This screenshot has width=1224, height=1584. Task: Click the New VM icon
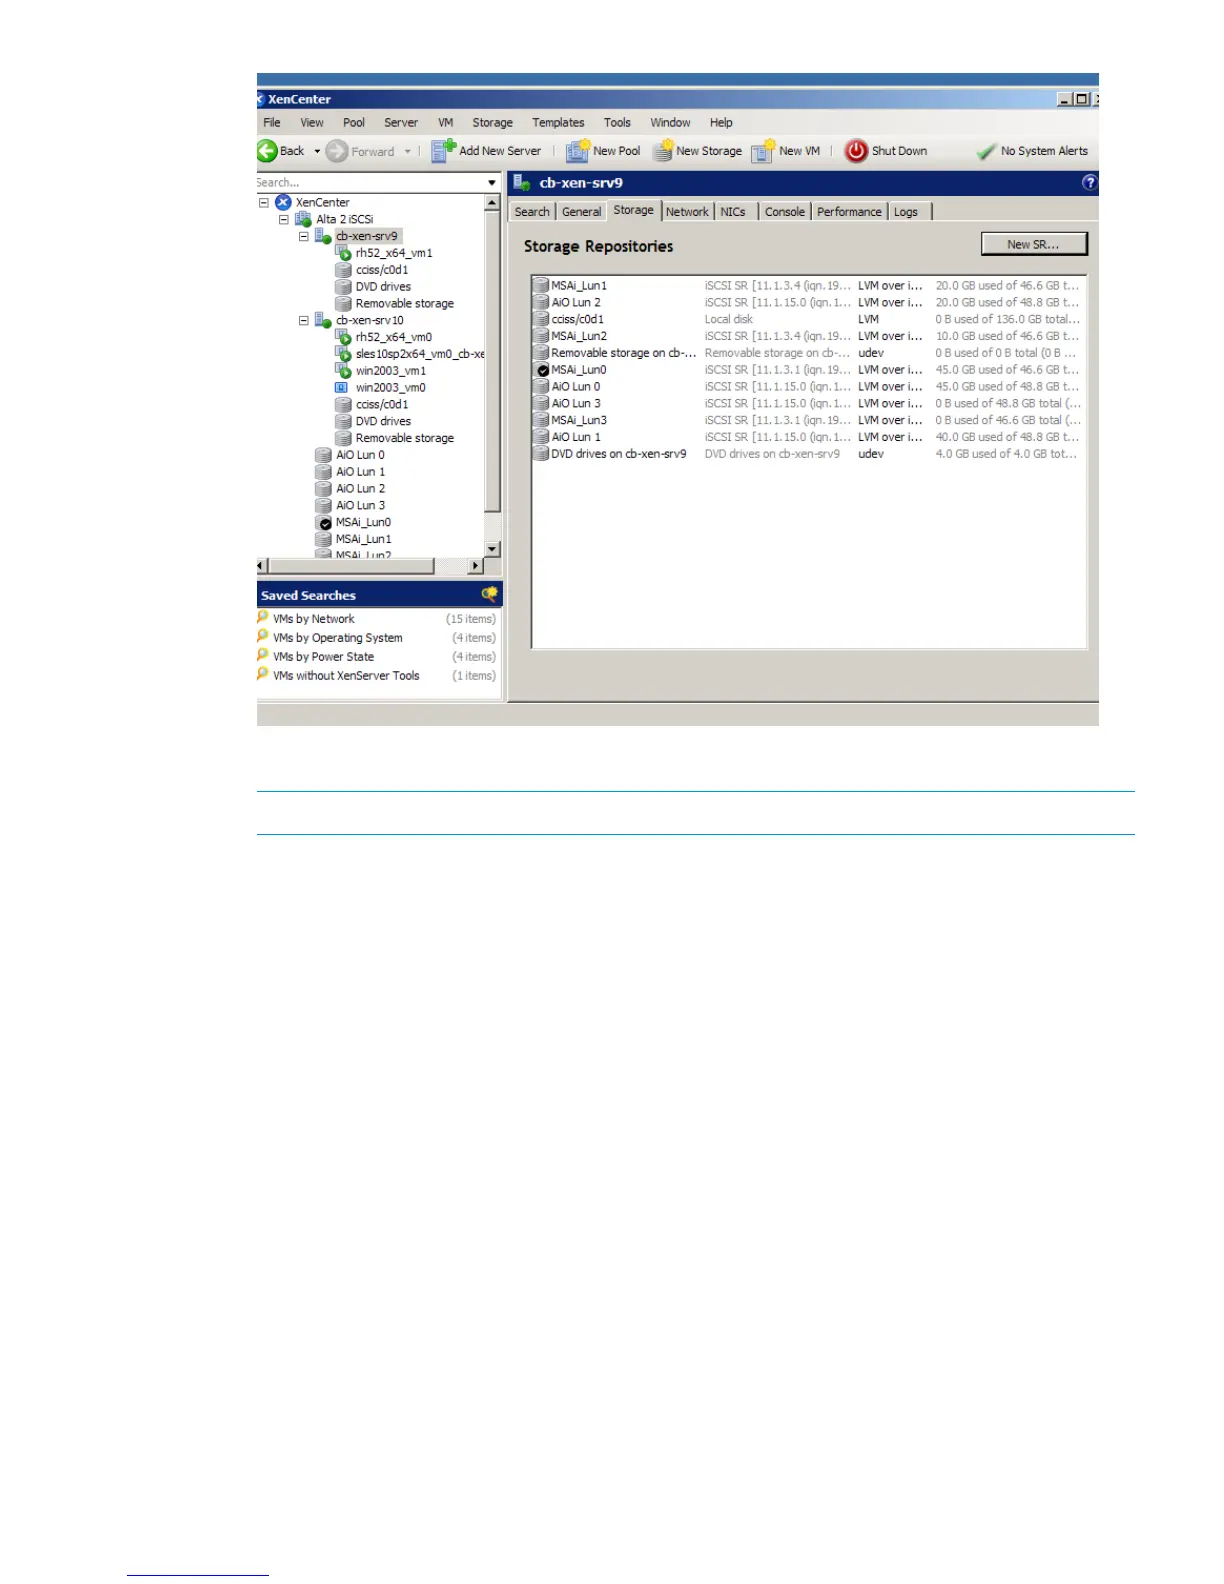(763, 151)
